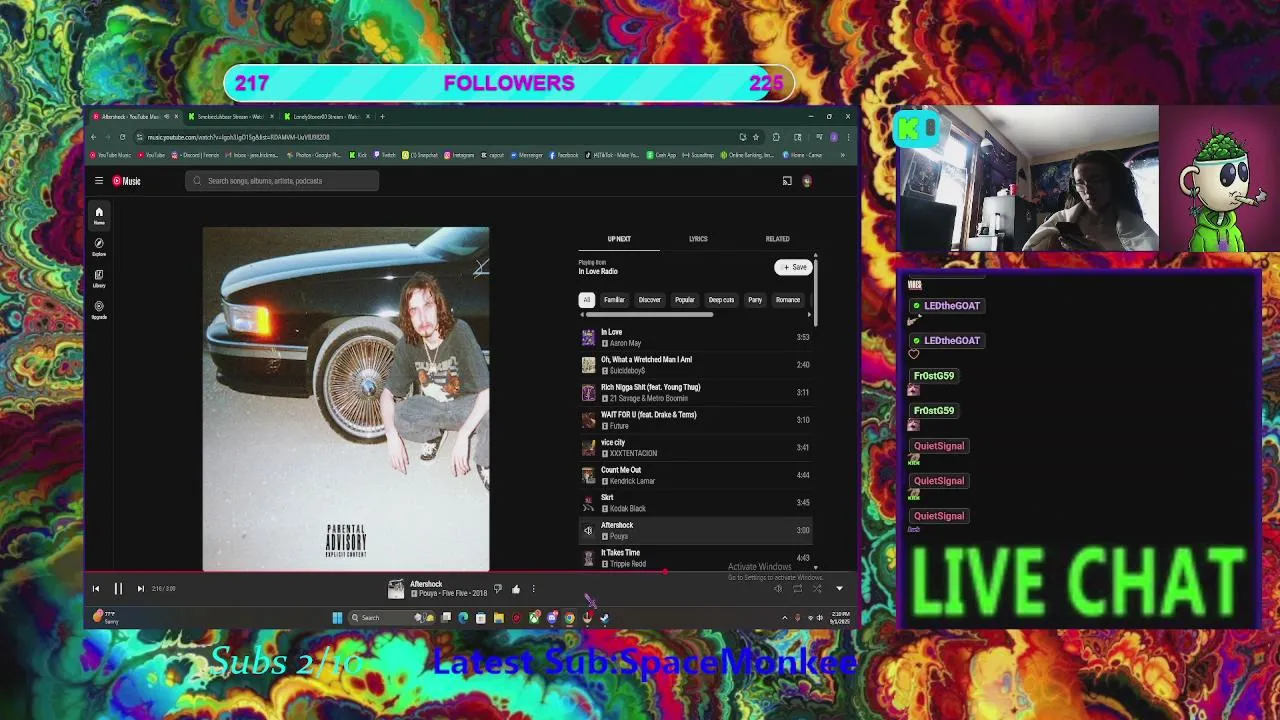Image resolution: width=1280 pixels, height=720 pixels.
Task: Open Library in the sidebar
Action: (99, 278)
